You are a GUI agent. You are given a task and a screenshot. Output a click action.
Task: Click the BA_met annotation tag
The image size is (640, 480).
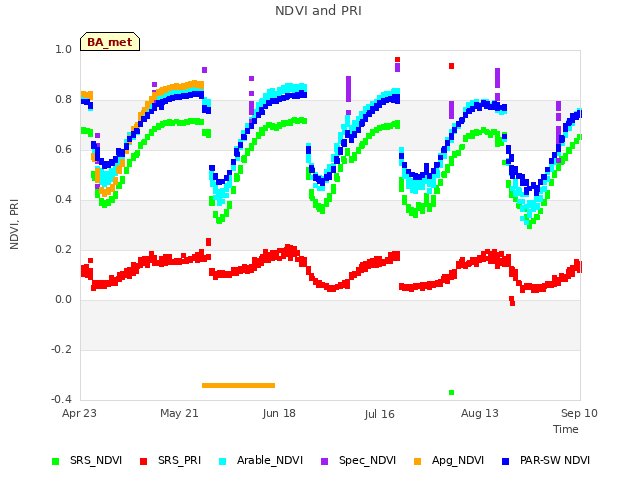coord(110,42)
